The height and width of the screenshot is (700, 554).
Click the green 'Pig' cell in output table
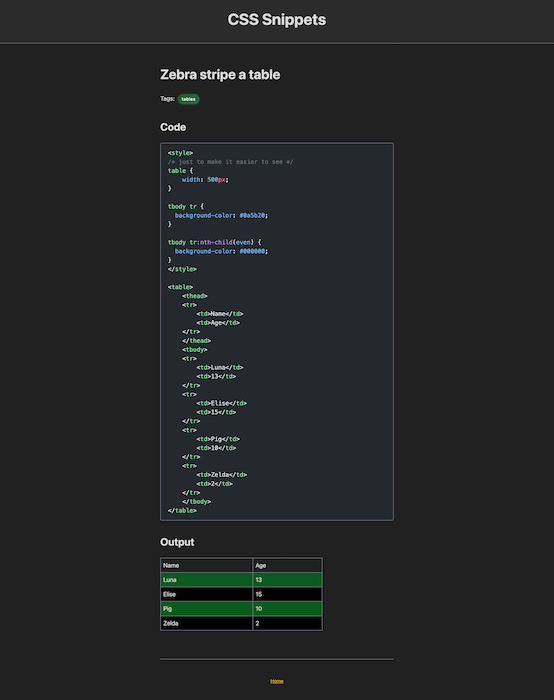(x=206, y=608)
